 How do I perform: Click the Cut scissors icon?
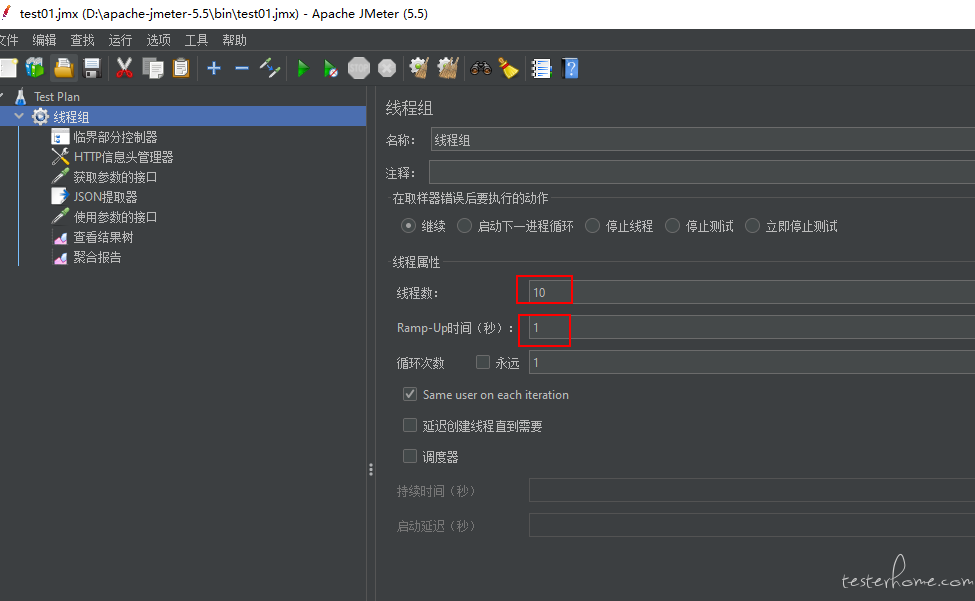point(124,68)
